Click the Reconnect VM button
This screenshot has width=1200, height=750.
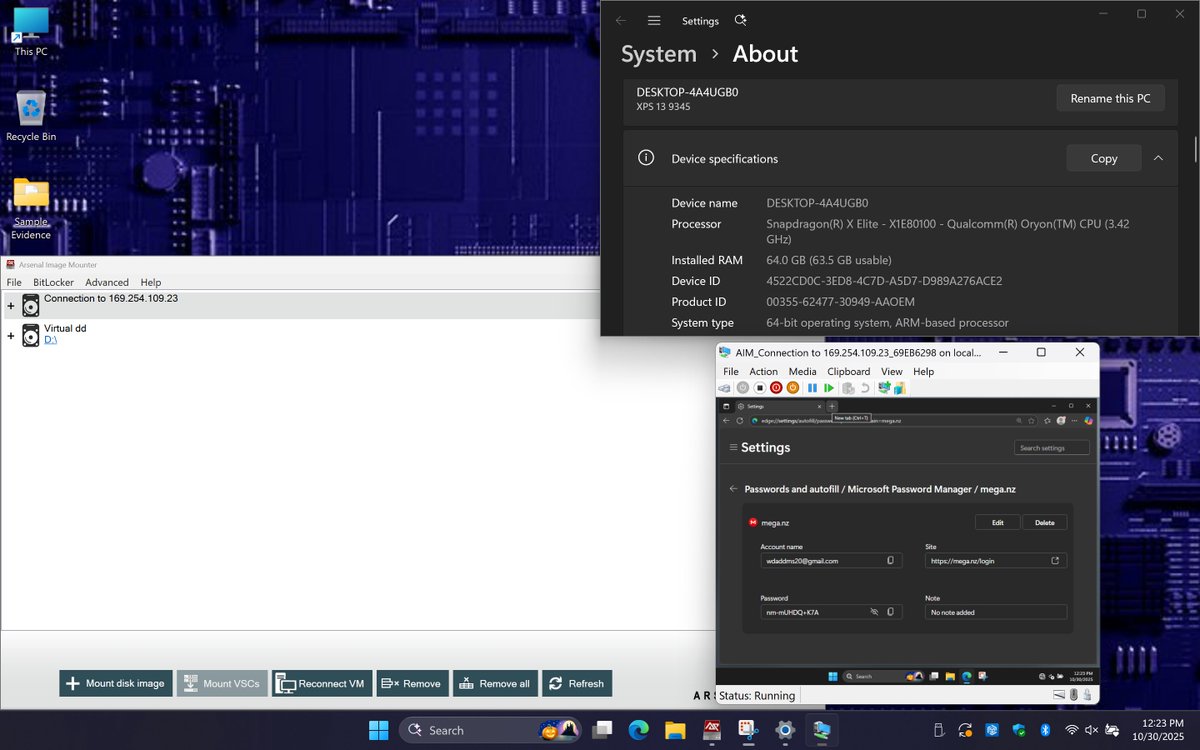coord(322,683)
